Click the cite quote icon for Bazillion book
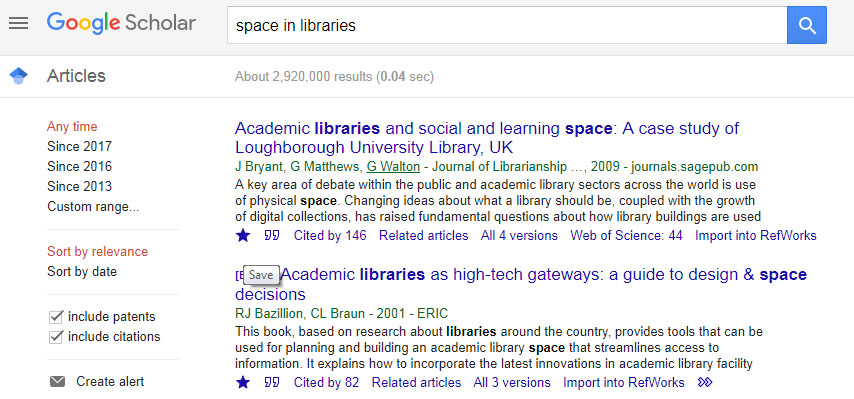854x399 pixels. point(272,382)
